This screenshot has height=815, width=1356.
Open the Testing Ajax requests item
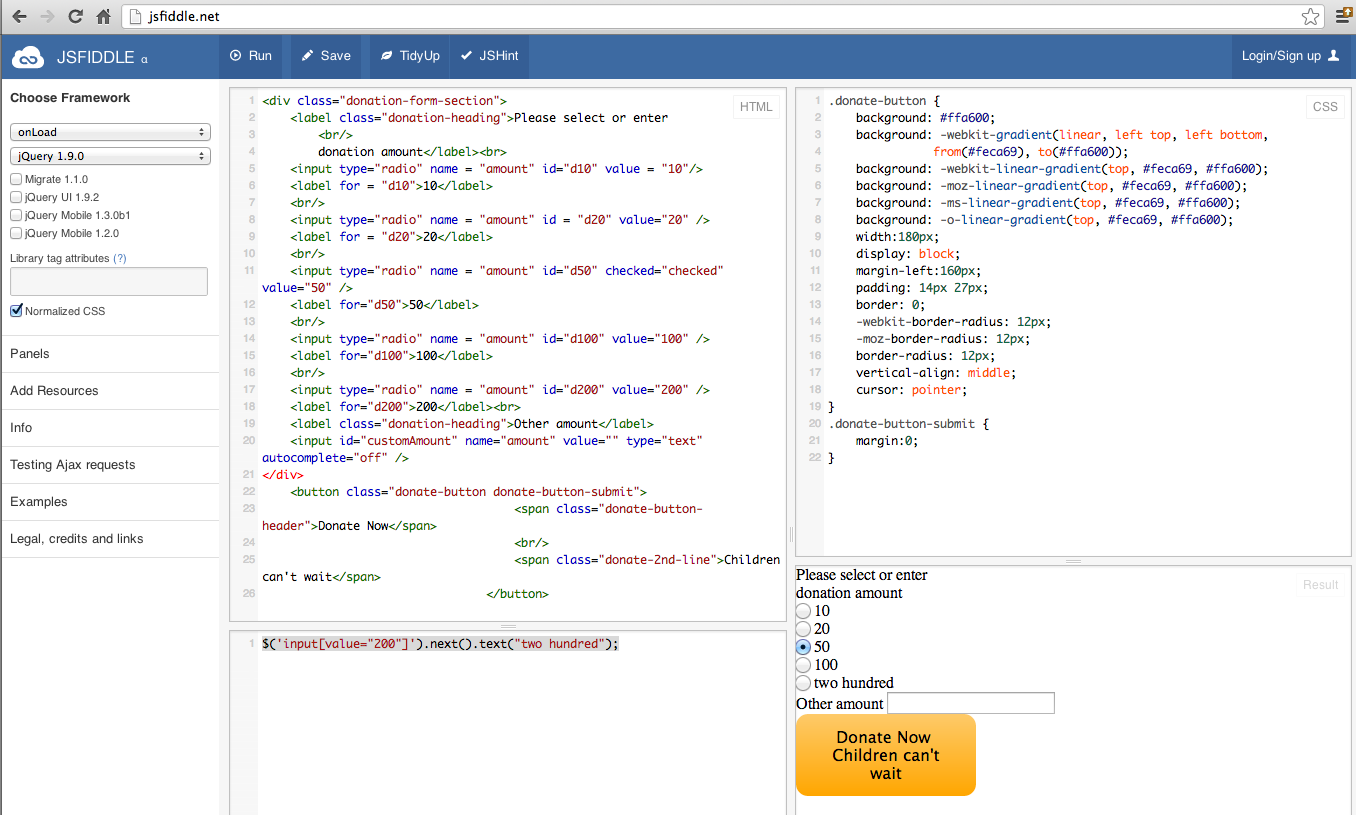tap(72, 465)
